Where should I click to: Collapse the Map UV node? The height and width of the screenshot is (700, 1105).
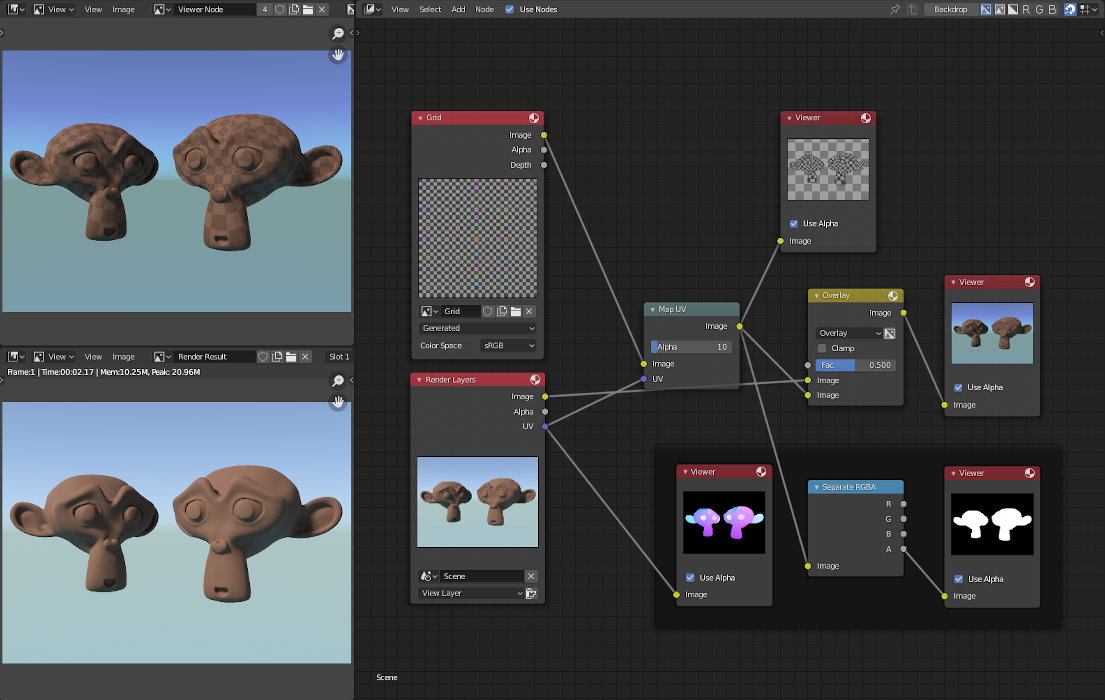click(651, 309)
